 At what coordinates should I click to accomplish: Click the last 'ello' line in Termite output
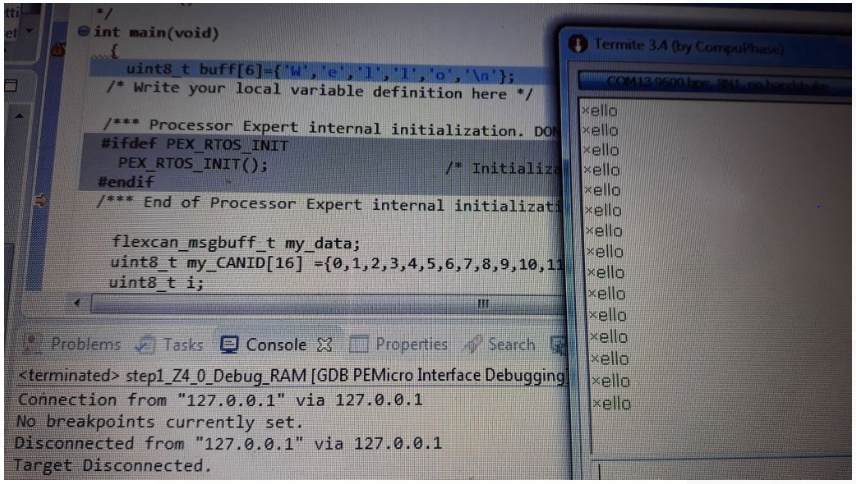(x=612, y=404)
